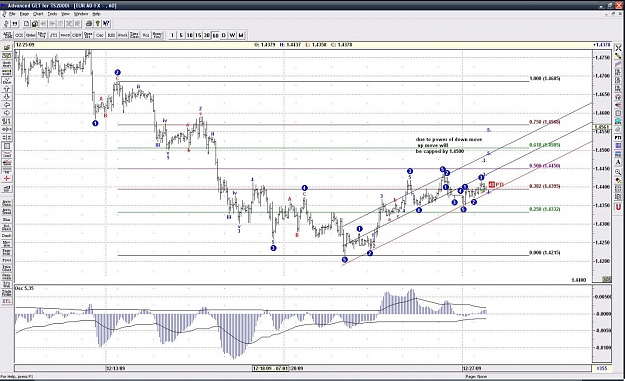Click the context help pointer icon

pos(106,24)
